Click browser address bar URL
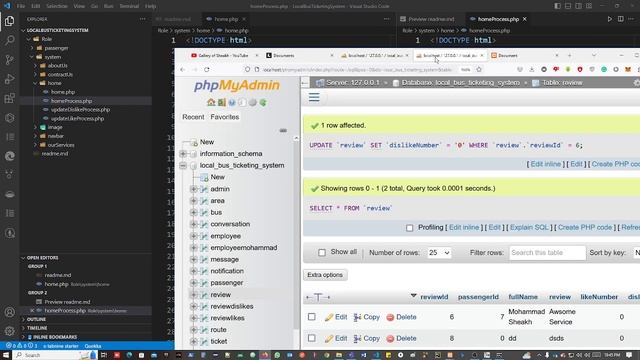 coord(358,69)
